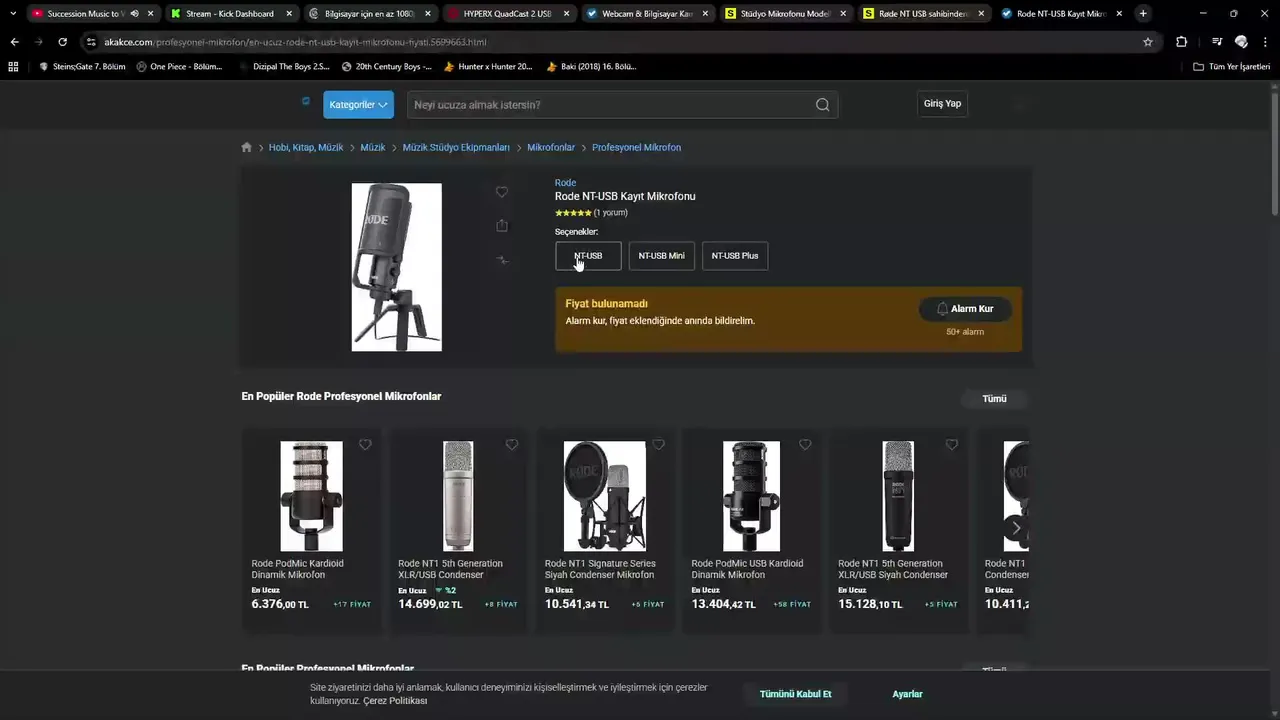Image resolution: width=1280 pixels, height=720 pixels.
Task: Open the Rode PodMic Kardioid thumbnail
Action: click(311, 496)
